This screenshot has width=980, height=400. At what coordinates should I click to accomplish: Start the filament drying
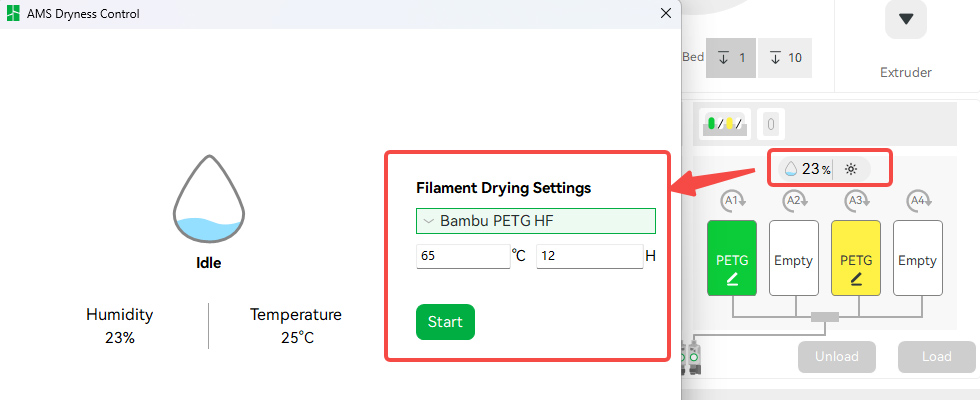pos(445,322)
